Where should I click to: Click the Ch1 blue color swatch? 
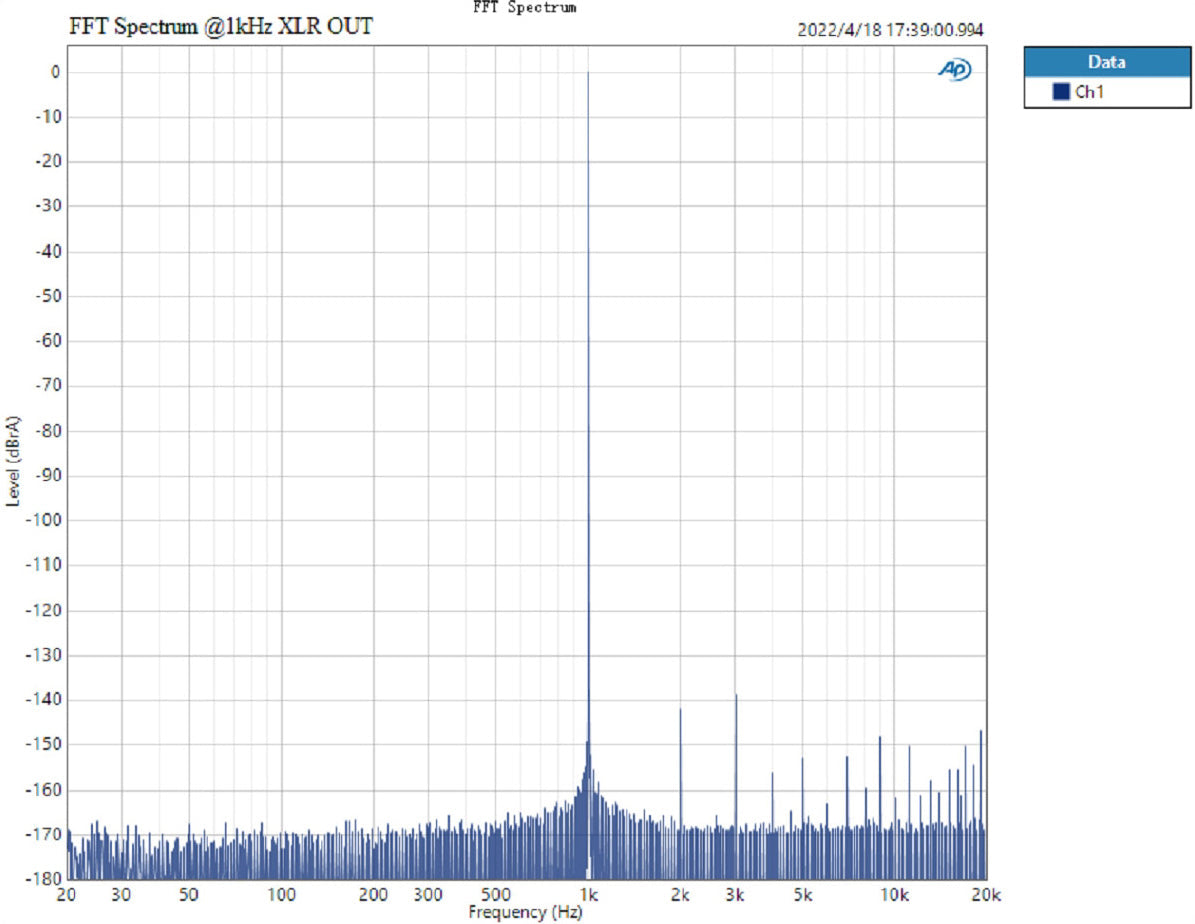pyautogui.click(x=1061, y=93)
